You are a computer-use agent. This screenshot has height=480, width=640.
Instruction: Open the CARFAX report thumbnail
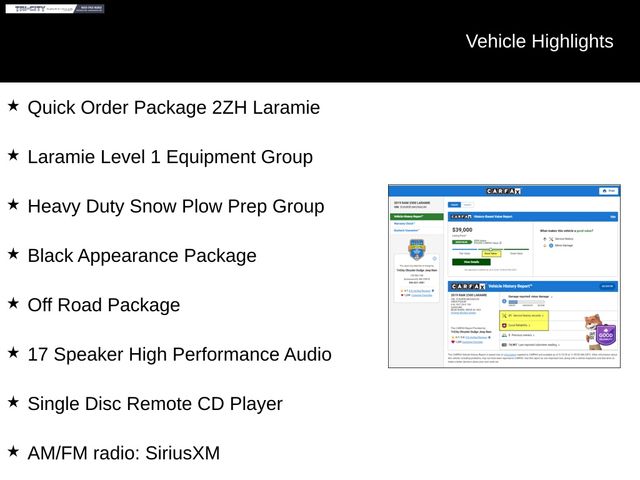(503, 275)
